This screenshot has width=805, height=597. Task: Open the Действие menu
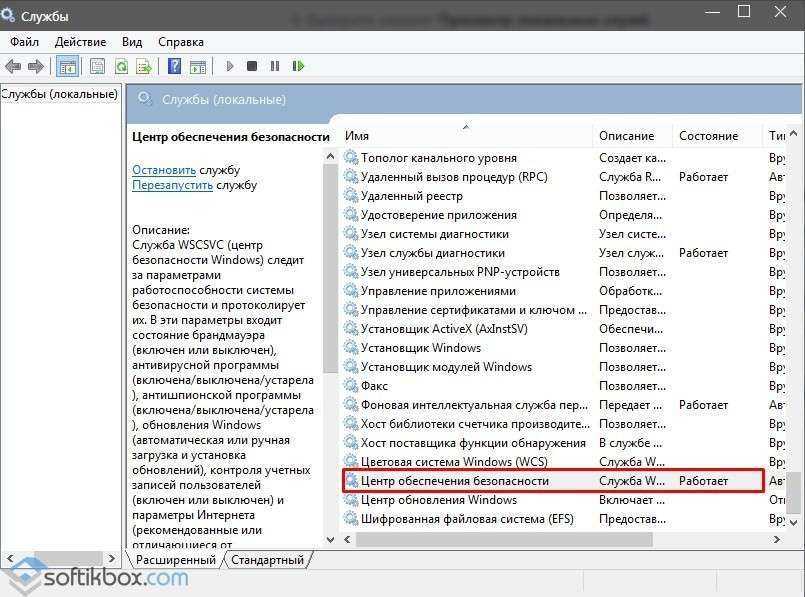click(x=80, y=41)
